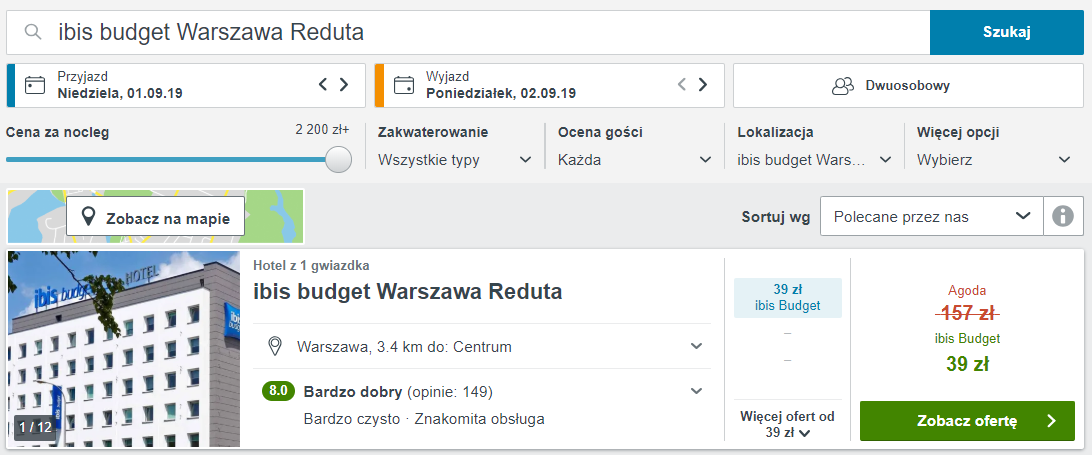Click the hotel search input field
Image resolution: width=1092 pixels, height=455 pixels.
[x=468, y=32]
